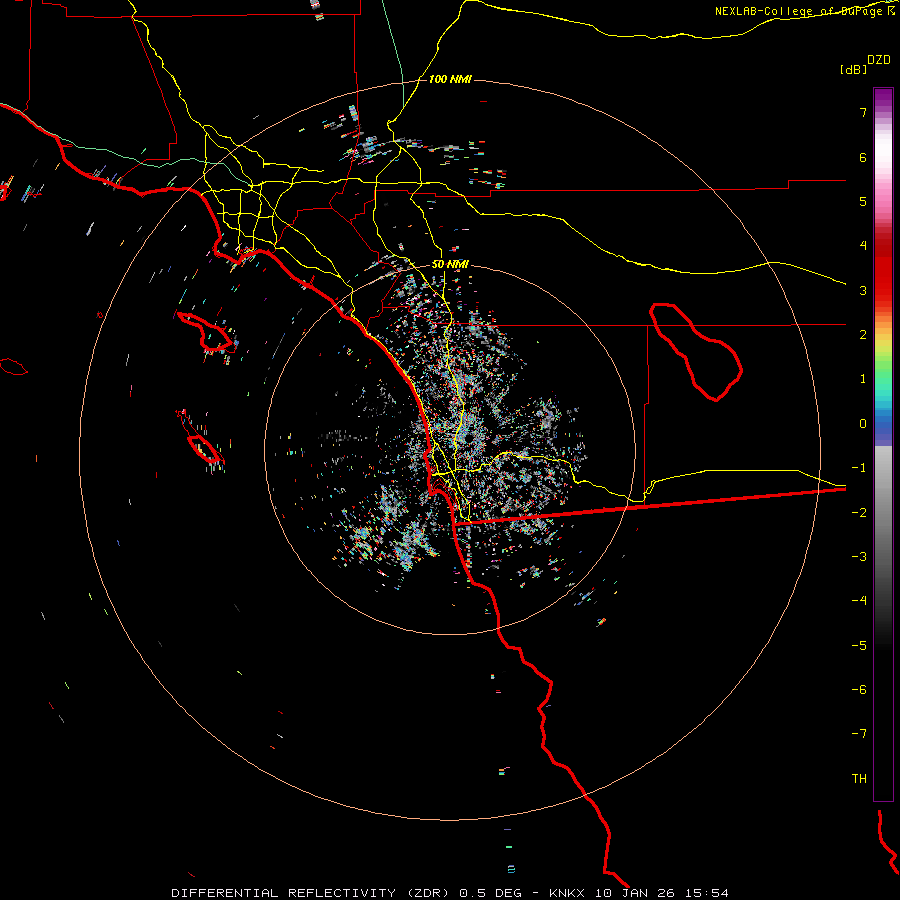Click the -2 dB tick label on scale

click(859, 513)
